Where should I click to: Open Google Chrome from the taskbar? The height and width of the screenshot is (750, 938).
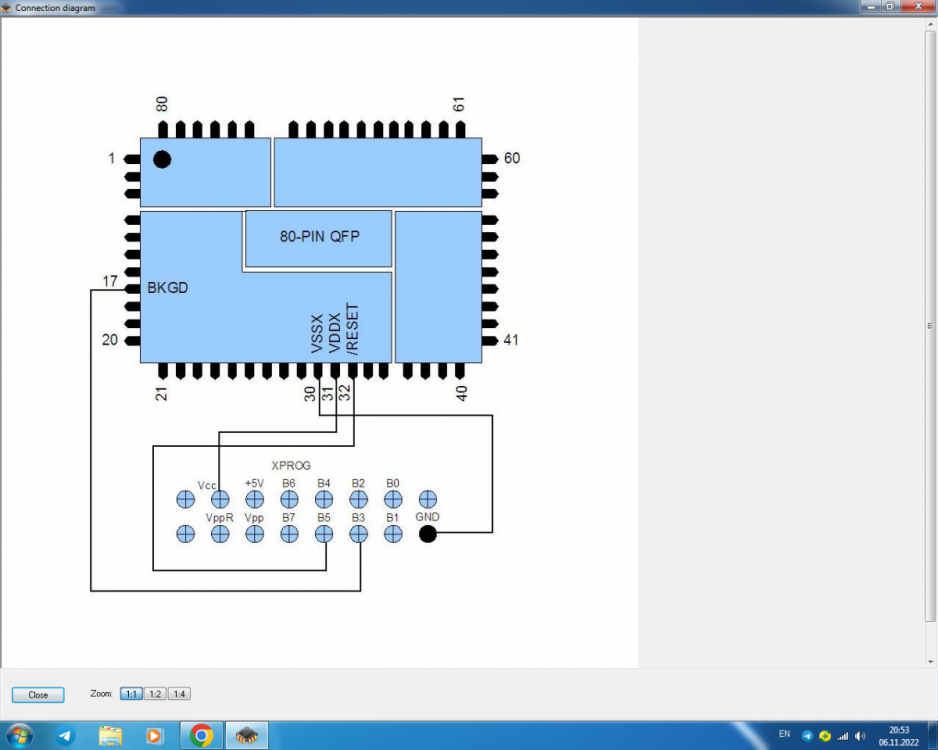201,736
